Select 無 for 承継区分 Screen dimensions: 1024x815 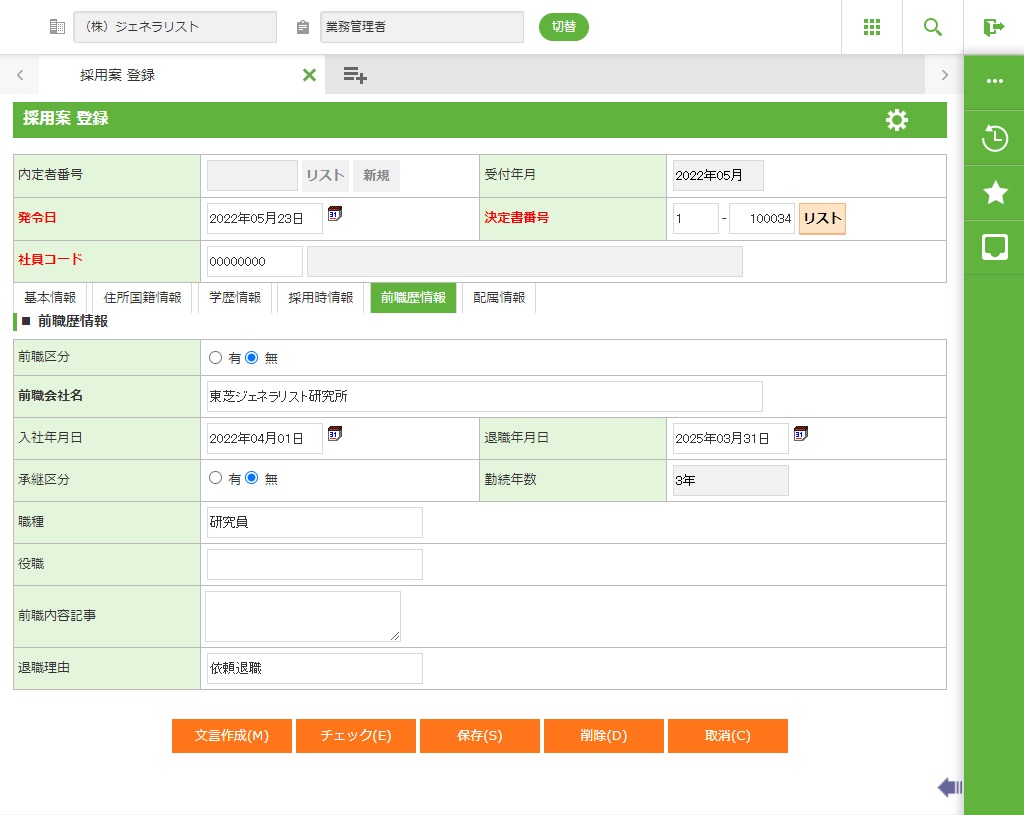tap(252, 478)
